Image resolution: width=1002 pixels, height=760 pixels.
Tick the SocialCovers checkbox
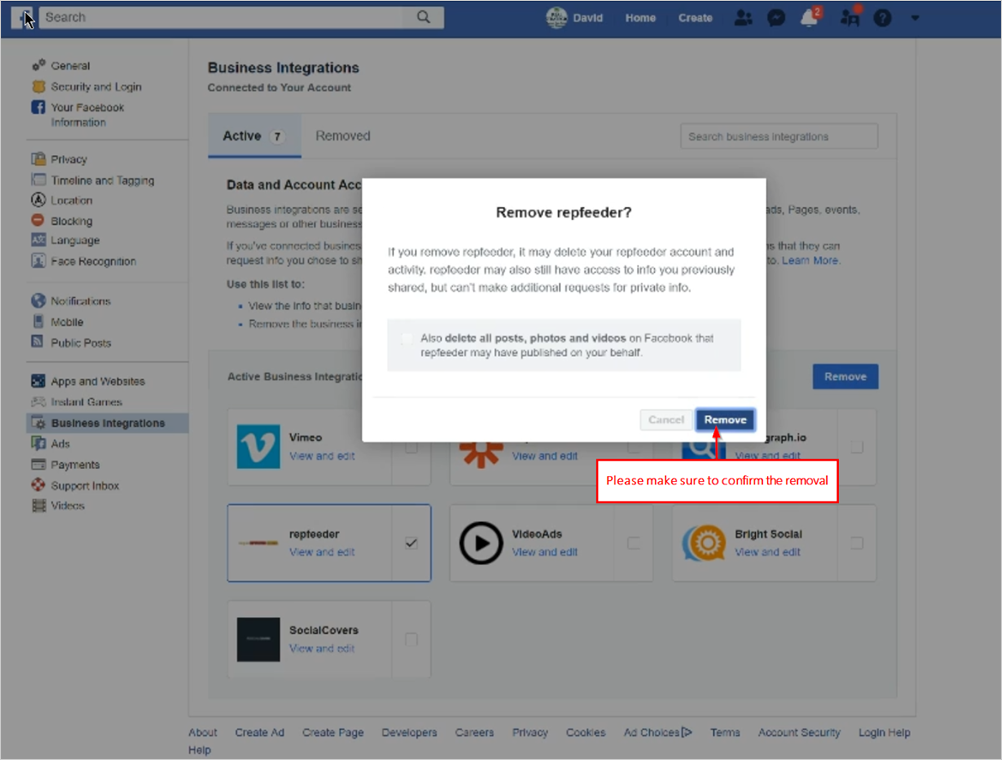[411, 639]
